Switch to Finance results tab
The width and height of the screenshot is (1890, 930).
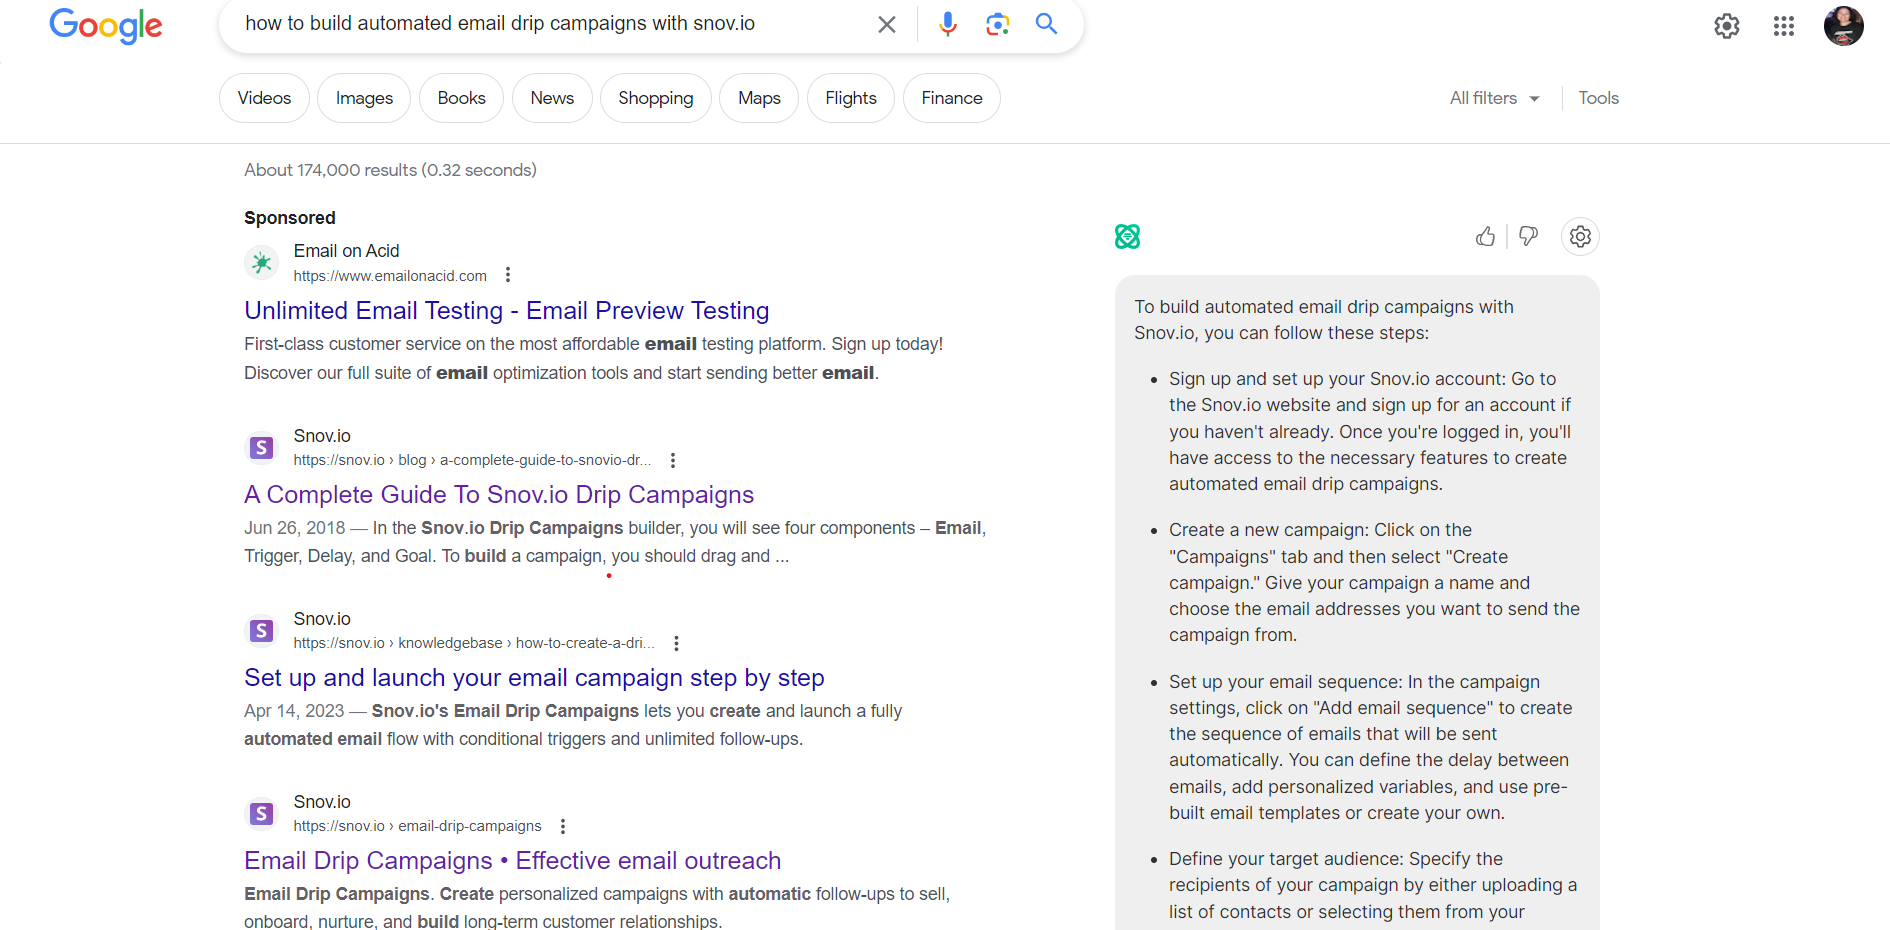[952, 98]
